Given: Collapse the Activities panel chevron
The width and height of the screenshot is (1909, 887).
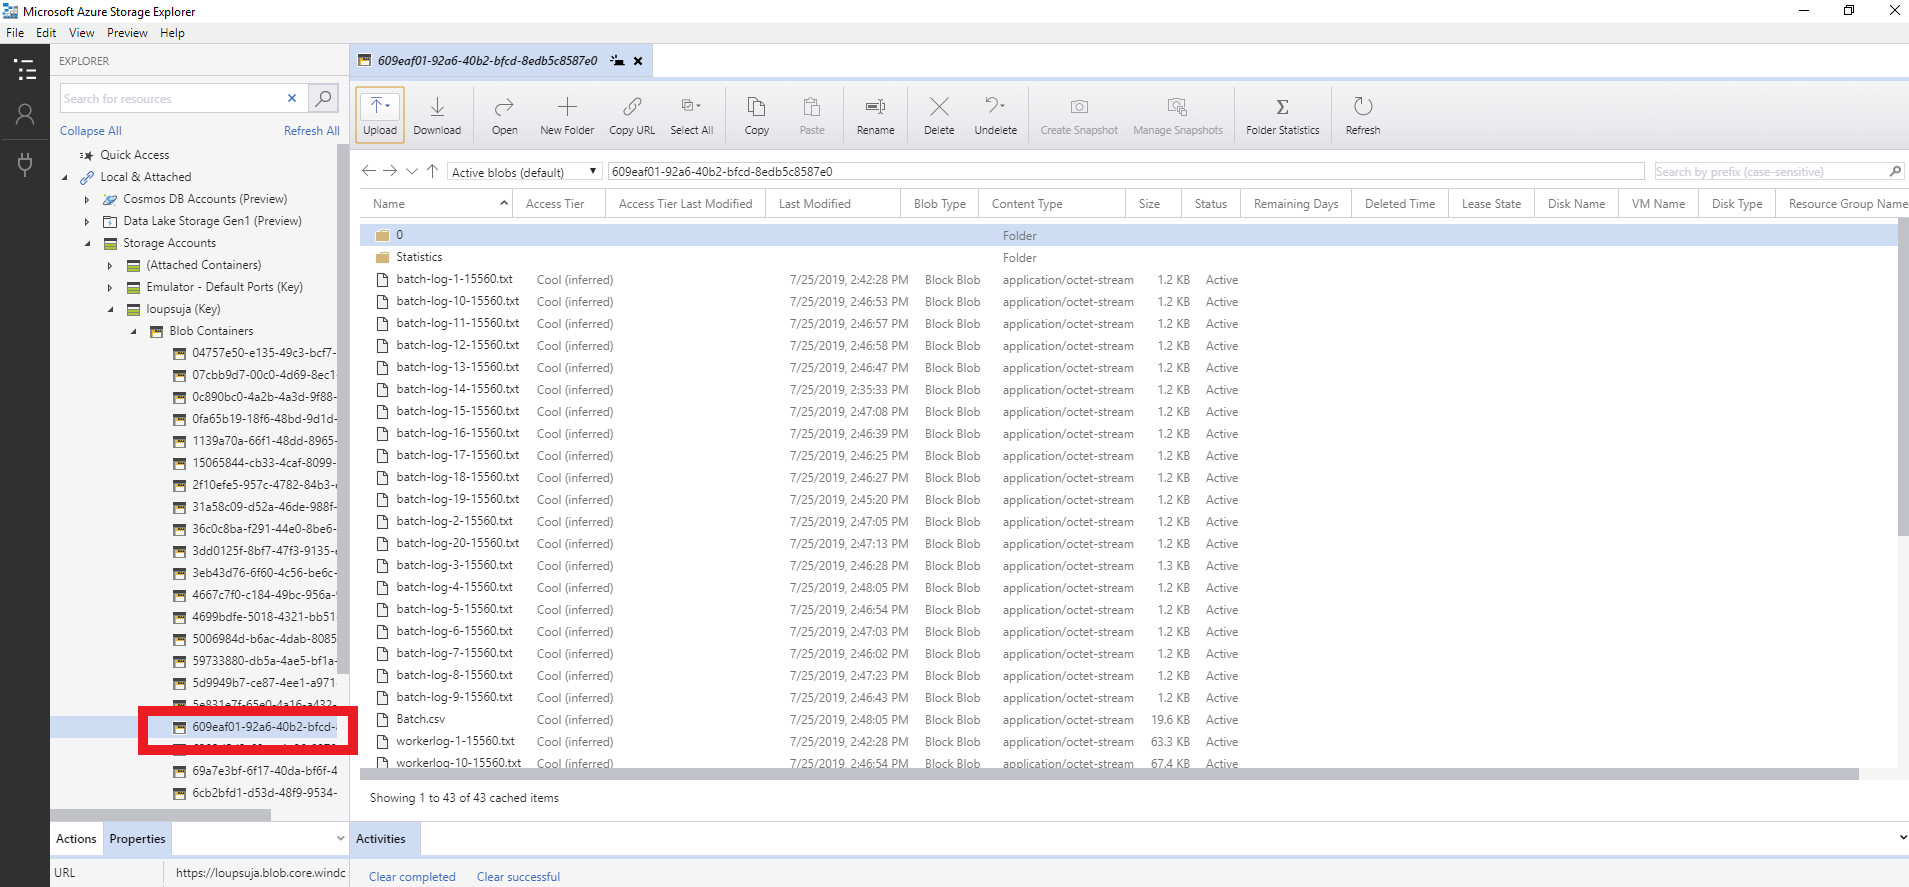Looking at the screenshot, I should click(x=1901, y=838).
